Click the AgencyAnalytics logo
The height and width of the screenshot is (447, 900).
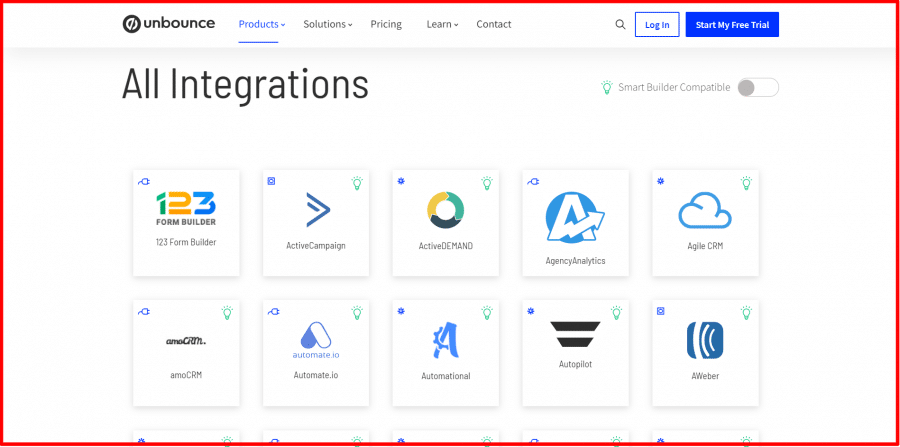coord(575,218)
